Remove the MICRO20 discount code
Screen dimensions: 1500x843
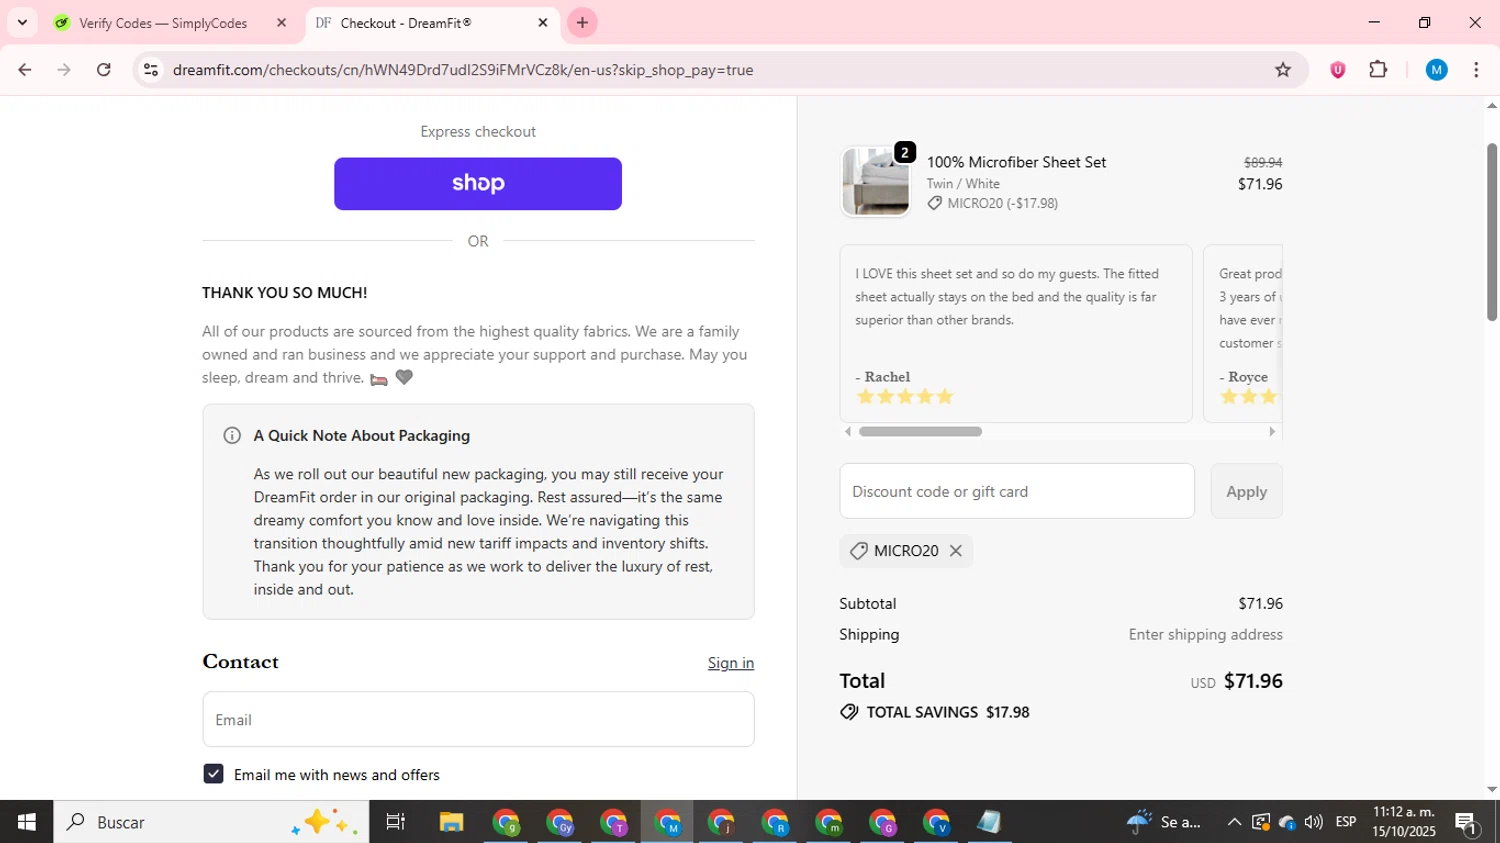click(x=956, y=551)
